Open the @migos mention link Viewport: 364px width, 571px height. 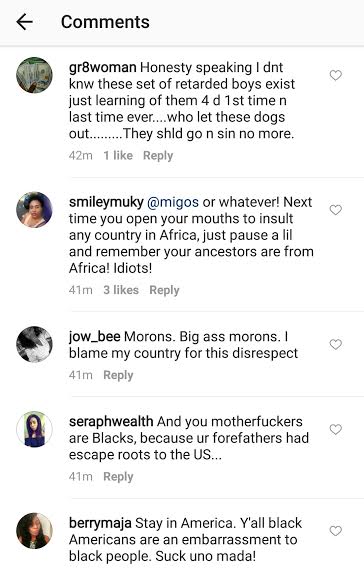[x=173, y=202]
